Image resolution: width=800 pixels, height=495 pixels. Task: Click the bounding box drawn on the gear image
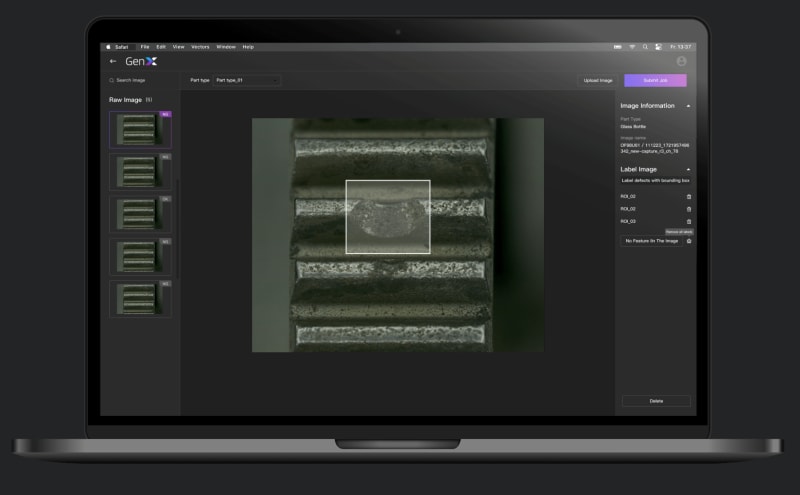tap(388, 217)
